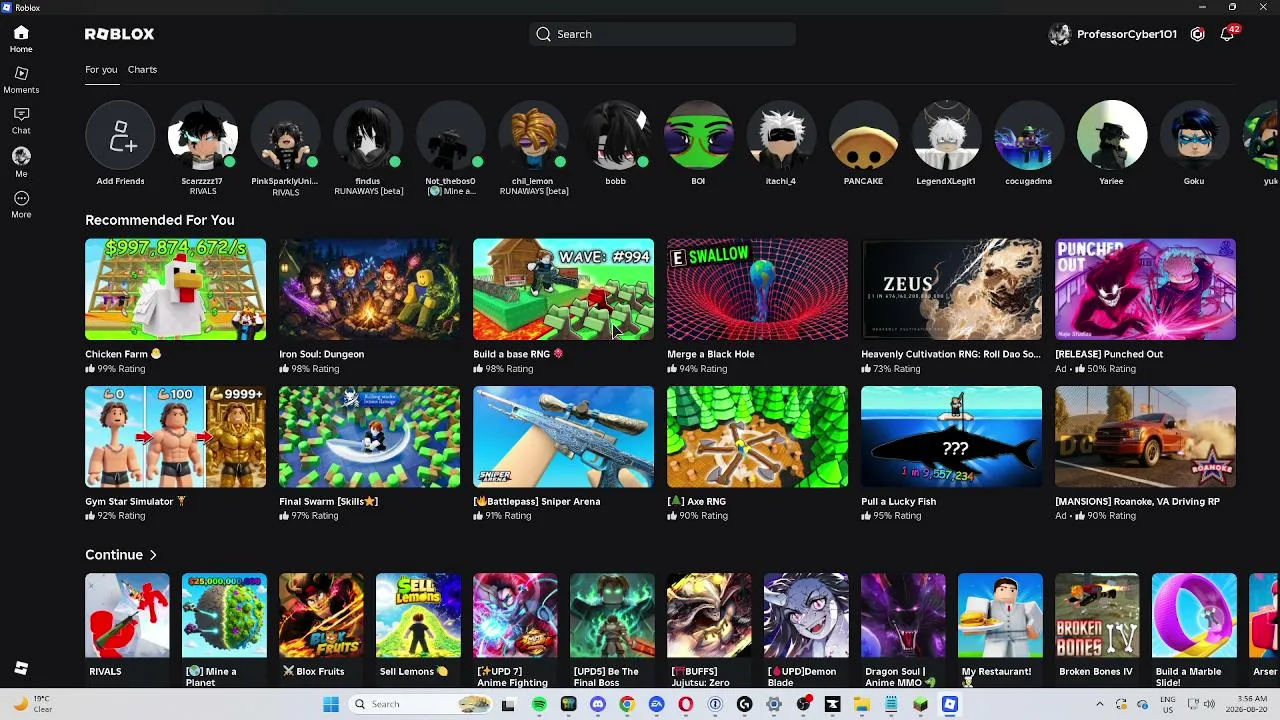Open friend Goku avatar
This screenshot has height=720, width=1280.
[1194, 135]
